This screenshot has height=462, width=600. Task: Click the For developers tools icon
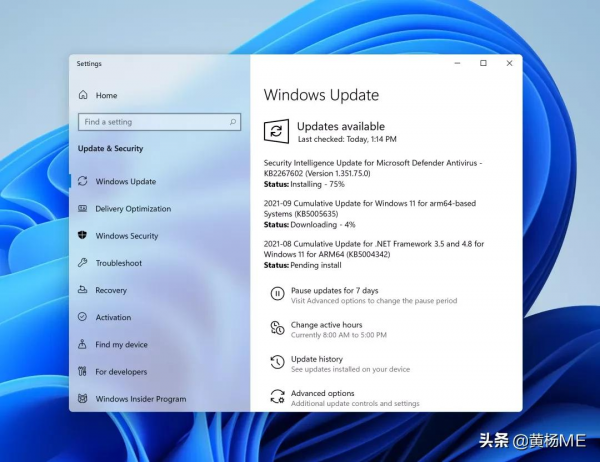(x=82, y=371)
